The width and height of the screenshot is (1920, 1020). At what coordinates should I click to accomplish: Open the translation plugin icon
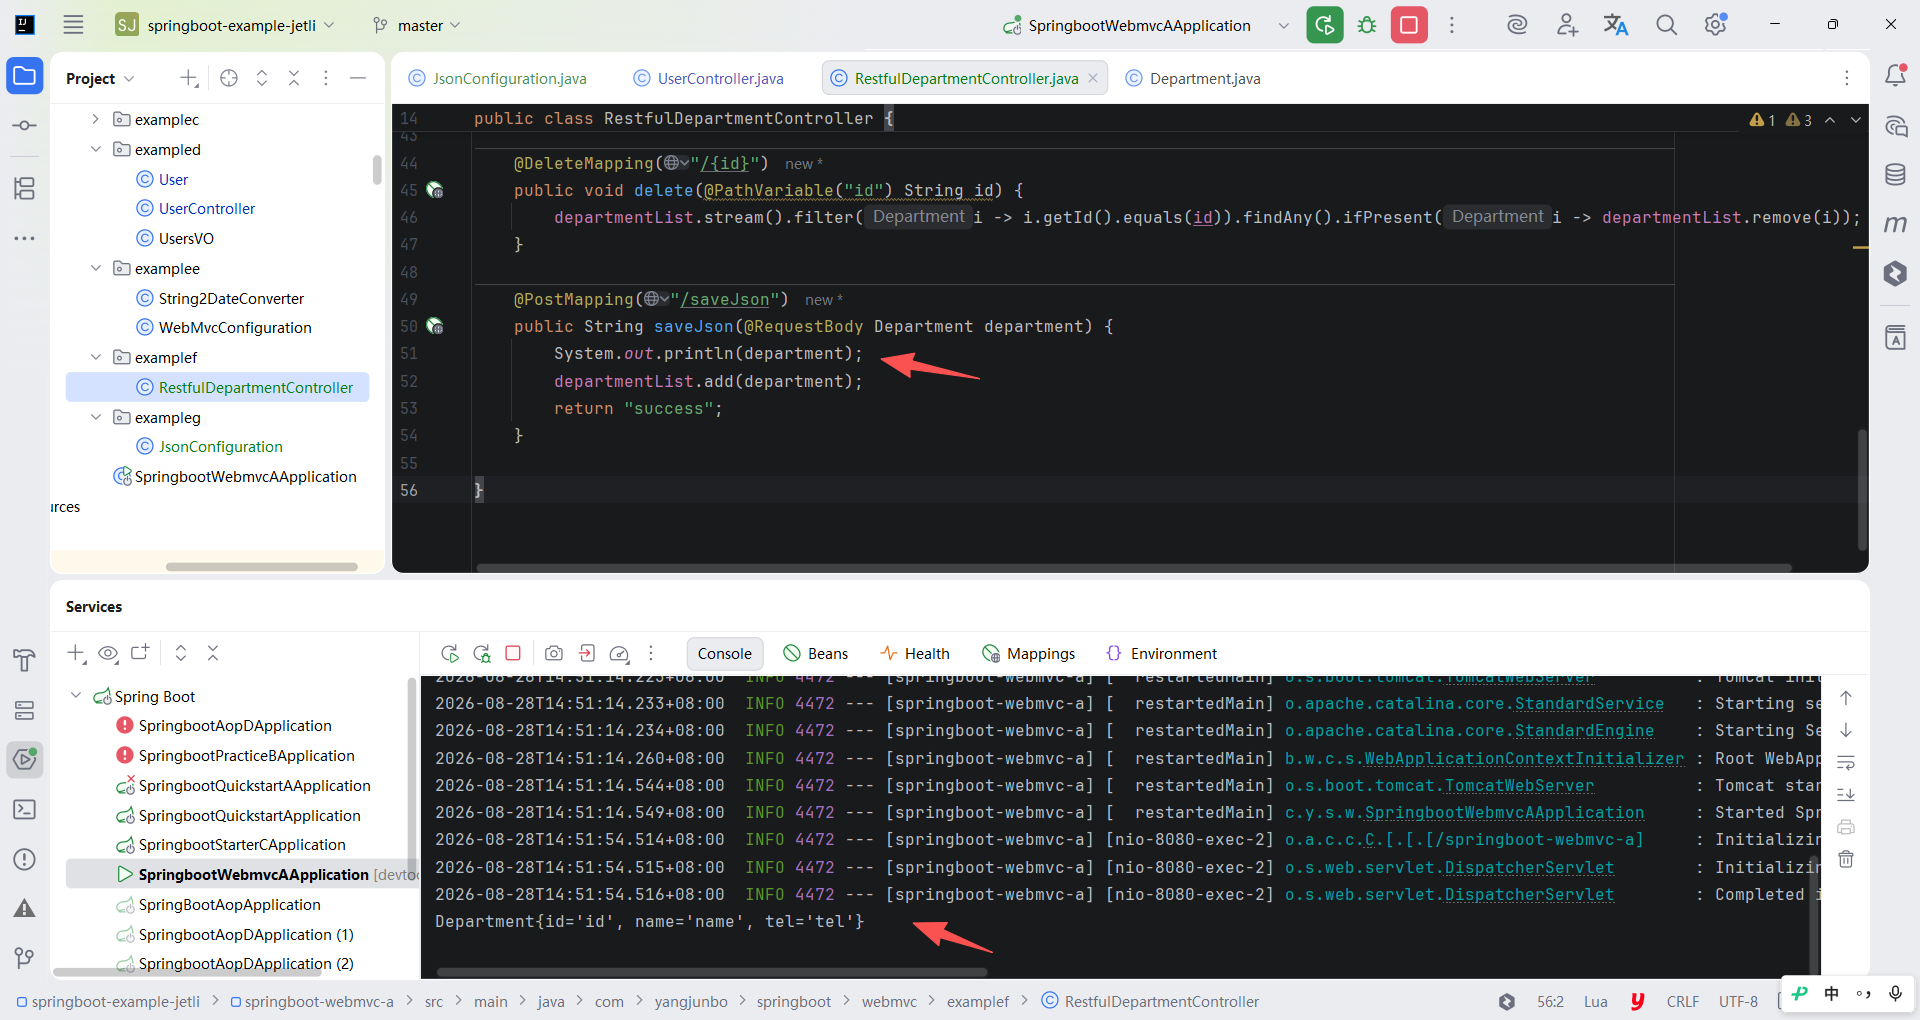click(1616, 25)
